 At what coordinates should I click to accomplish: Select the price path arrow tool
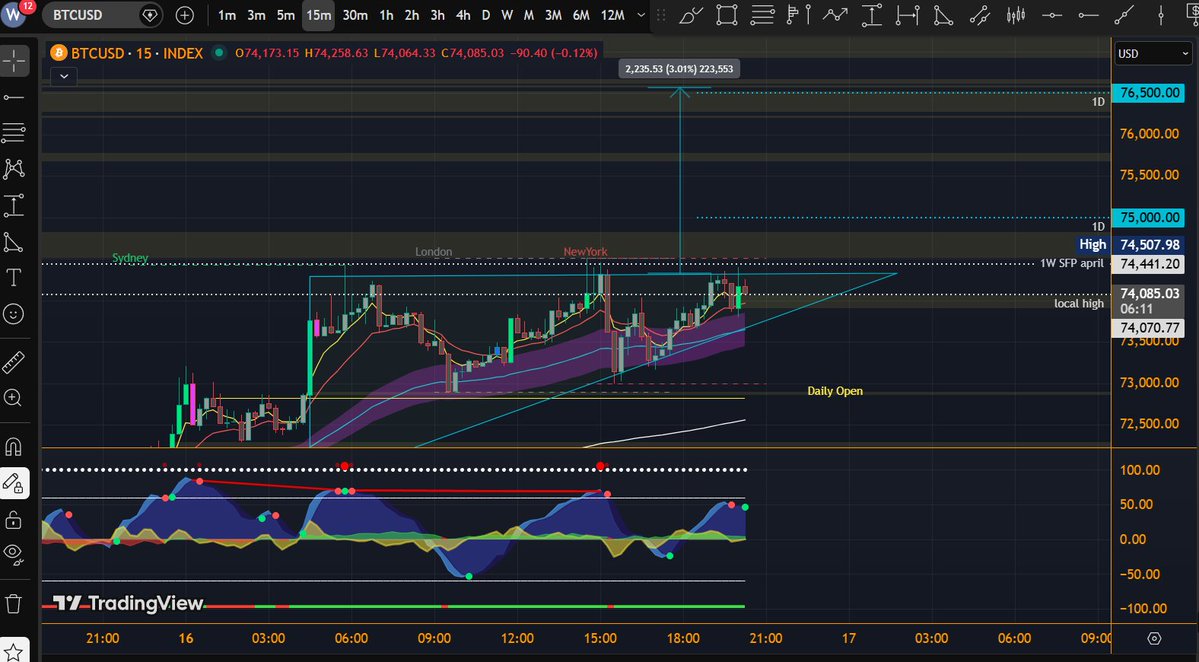834,15
